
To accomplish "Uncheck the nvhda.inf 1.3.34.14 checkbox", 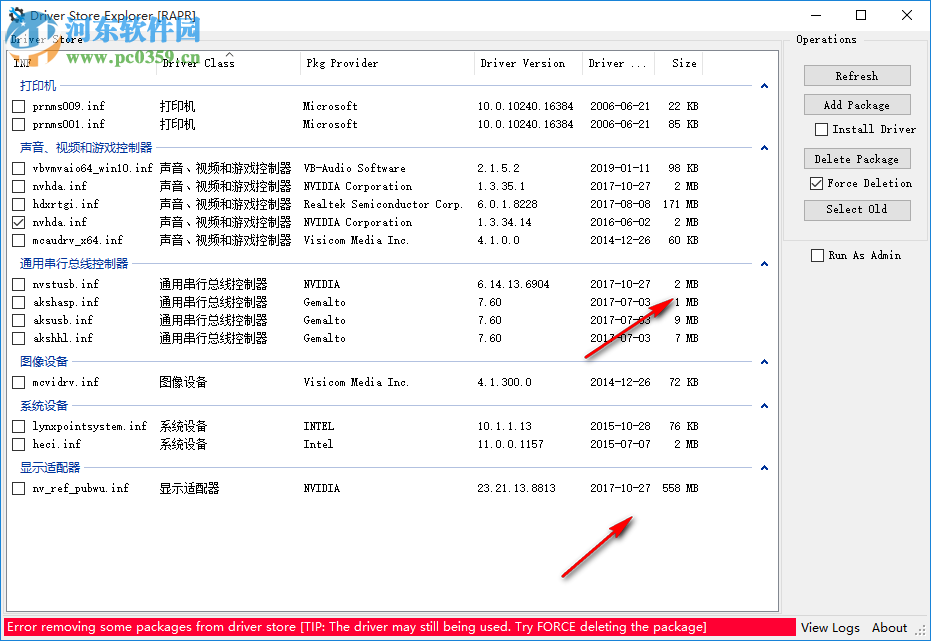I will (18, 223).
